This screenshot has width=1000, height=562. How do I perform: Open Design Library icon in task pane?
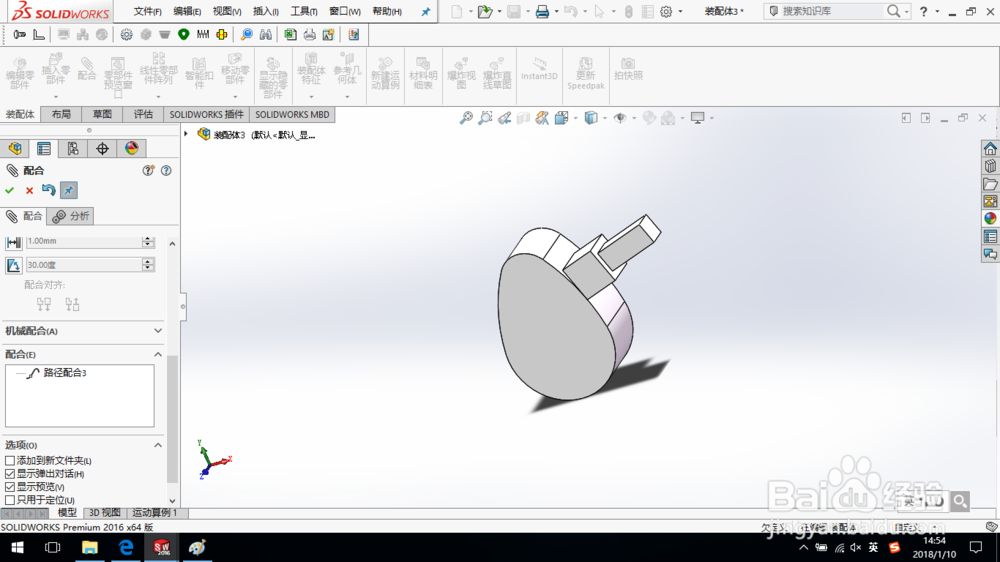[990, 166]
